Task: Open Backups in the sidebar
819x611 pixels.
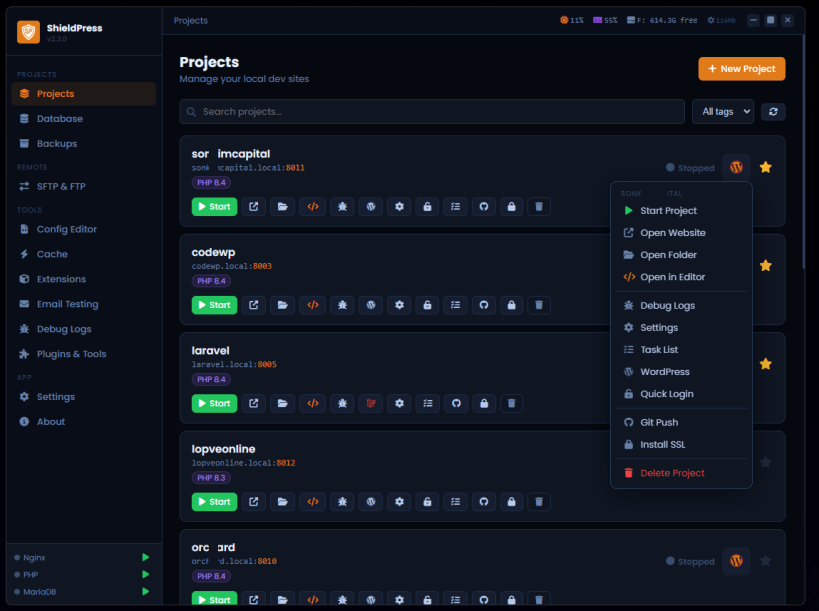Action: click(84, 144)
